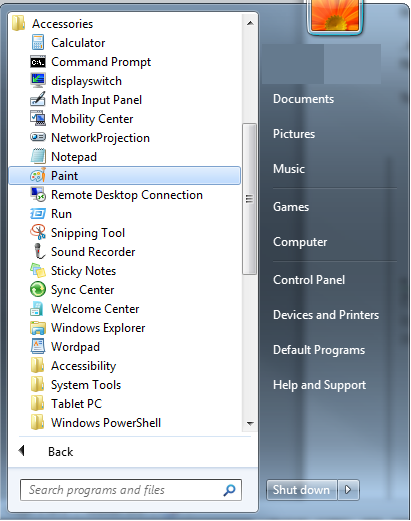This screenshot has width=411, height=521.
Task: Click 'Sticky Notes' label
Action: point(83,271)
